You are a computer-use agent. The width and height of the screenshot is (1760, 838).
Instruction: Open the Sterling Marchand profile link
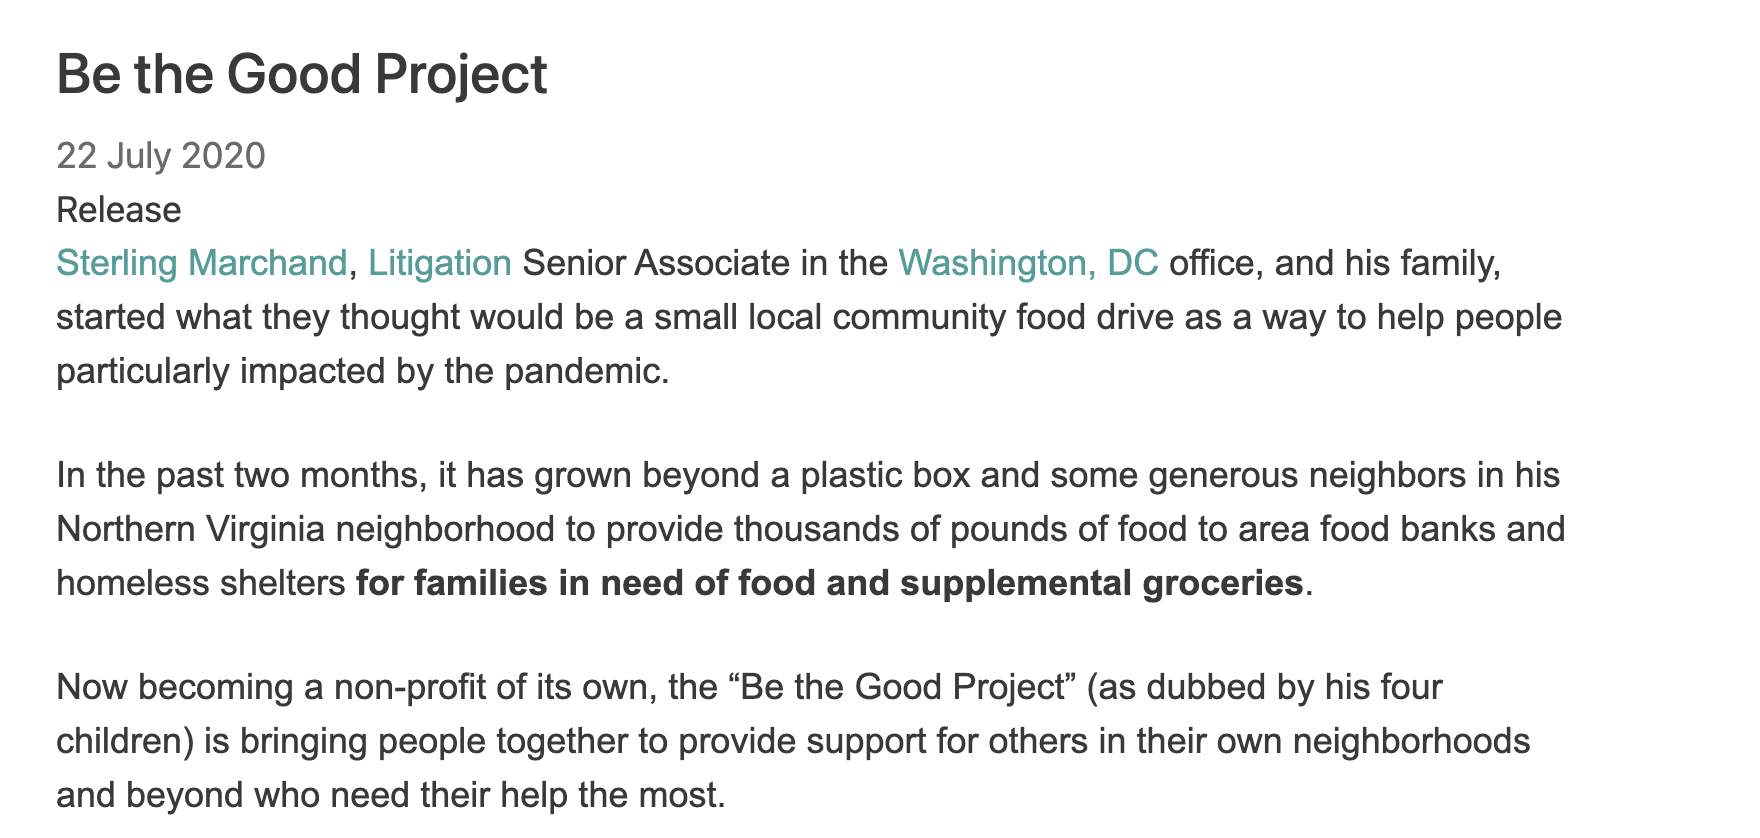(201, 263)
